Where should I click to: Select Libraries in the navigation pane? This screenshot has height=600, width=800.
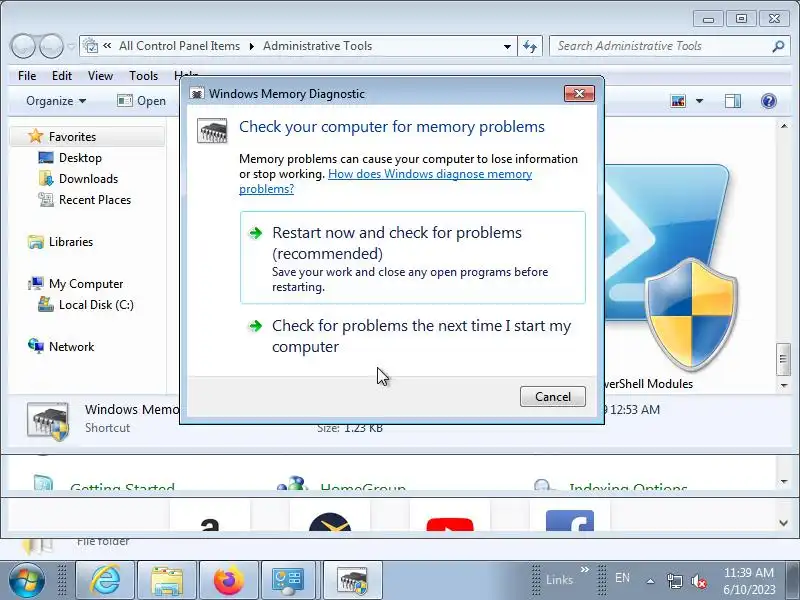(71, 242)
